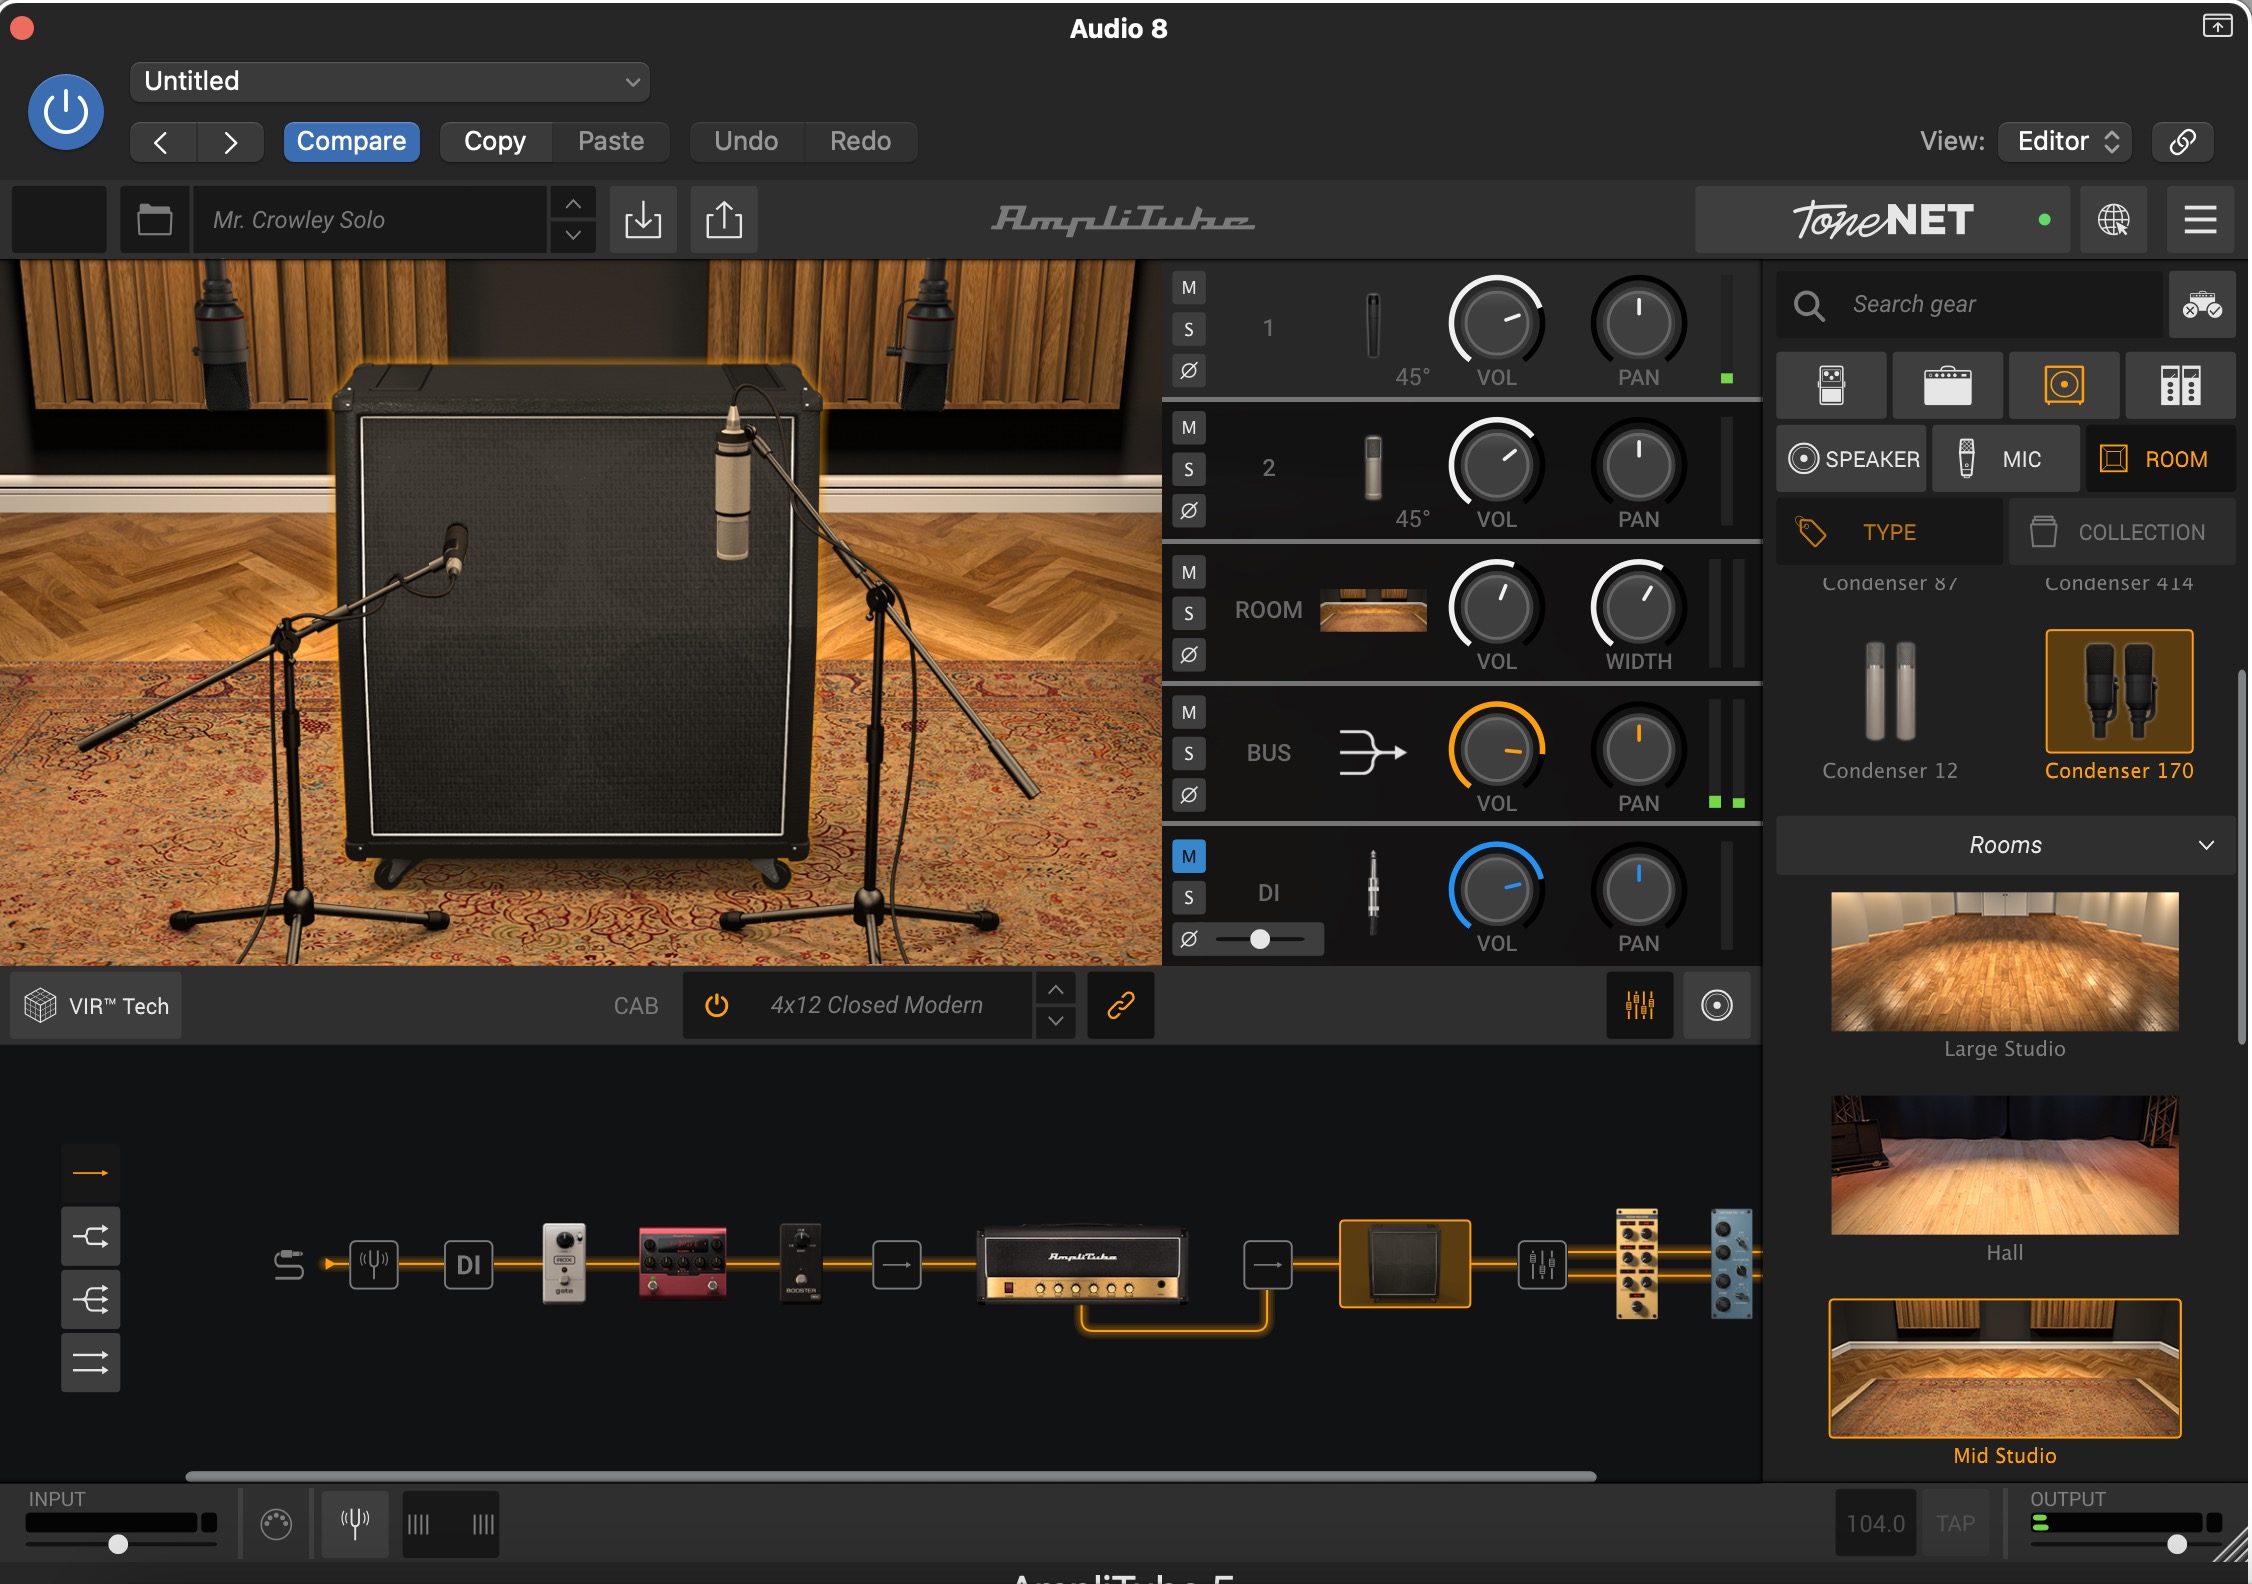
Task: Go to previous setting with left arrow
Action: [x=162, y=142]
